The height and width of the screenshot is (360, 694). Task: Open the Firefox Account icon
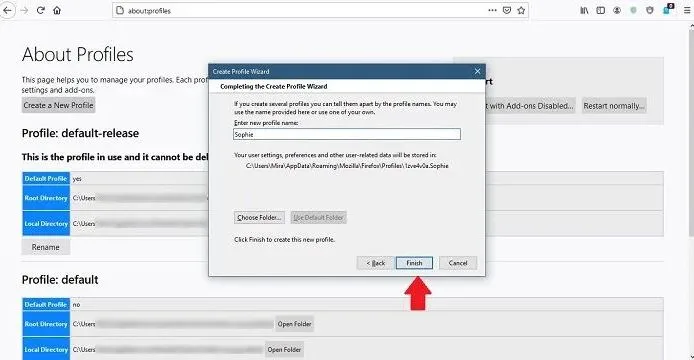(x=617, y=10)
